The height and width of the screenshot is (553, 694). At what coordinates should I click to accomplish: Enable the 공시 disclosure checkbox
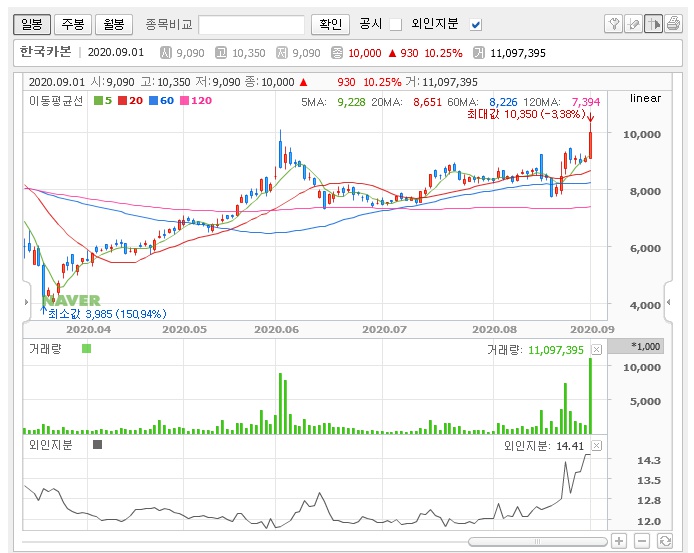tap(395, 24)
